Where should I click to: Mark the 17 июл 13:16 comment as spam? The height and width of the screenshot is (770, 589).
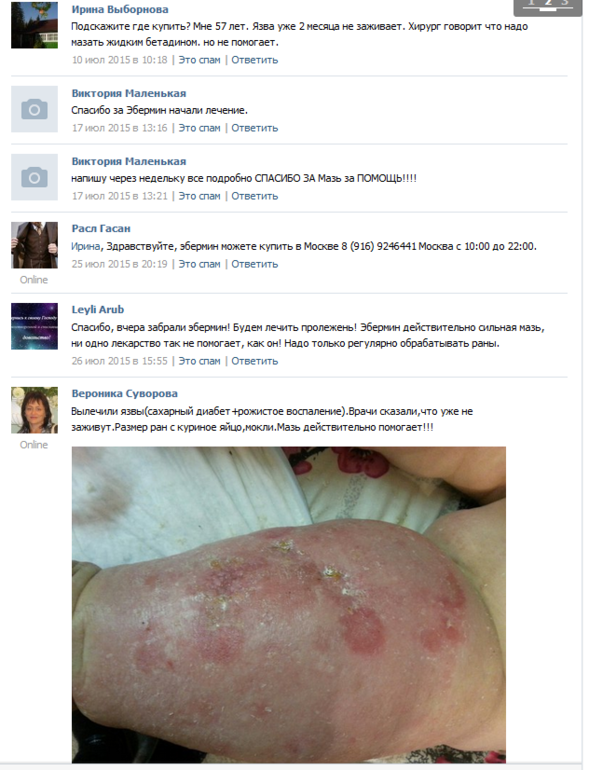(199, 128)
